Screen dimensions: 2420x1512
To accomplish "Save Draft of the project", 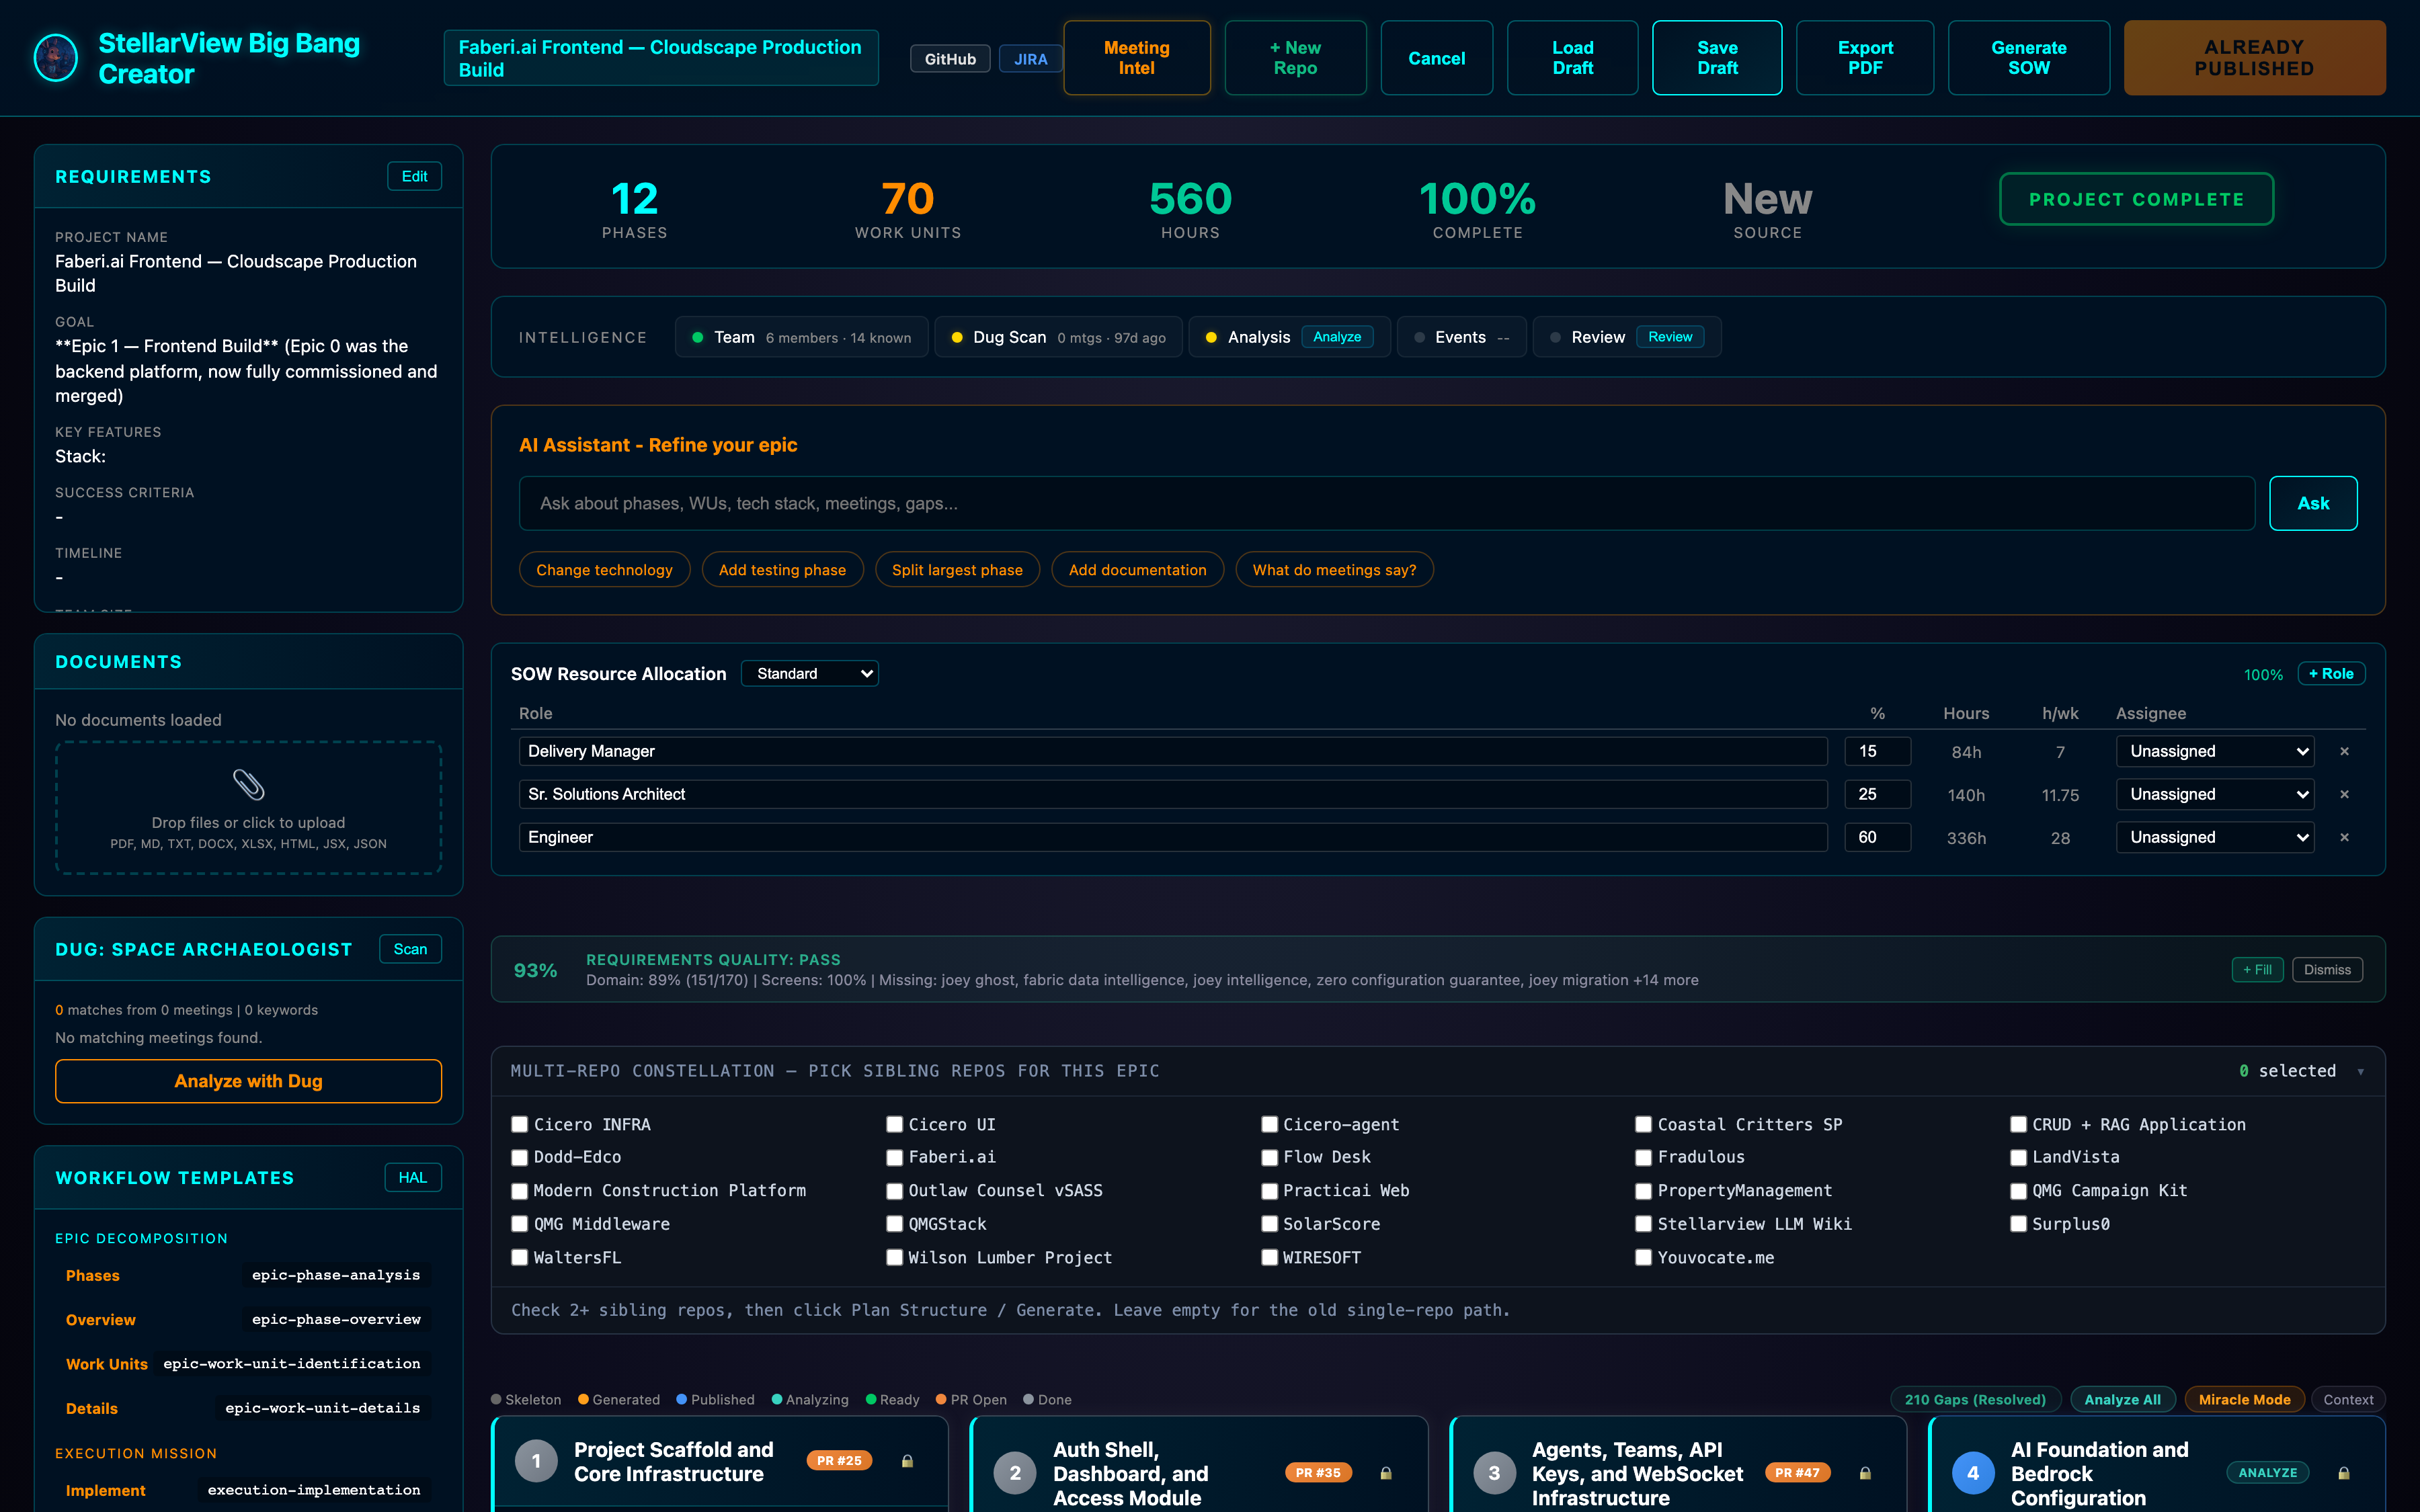I will (1717, 58).
